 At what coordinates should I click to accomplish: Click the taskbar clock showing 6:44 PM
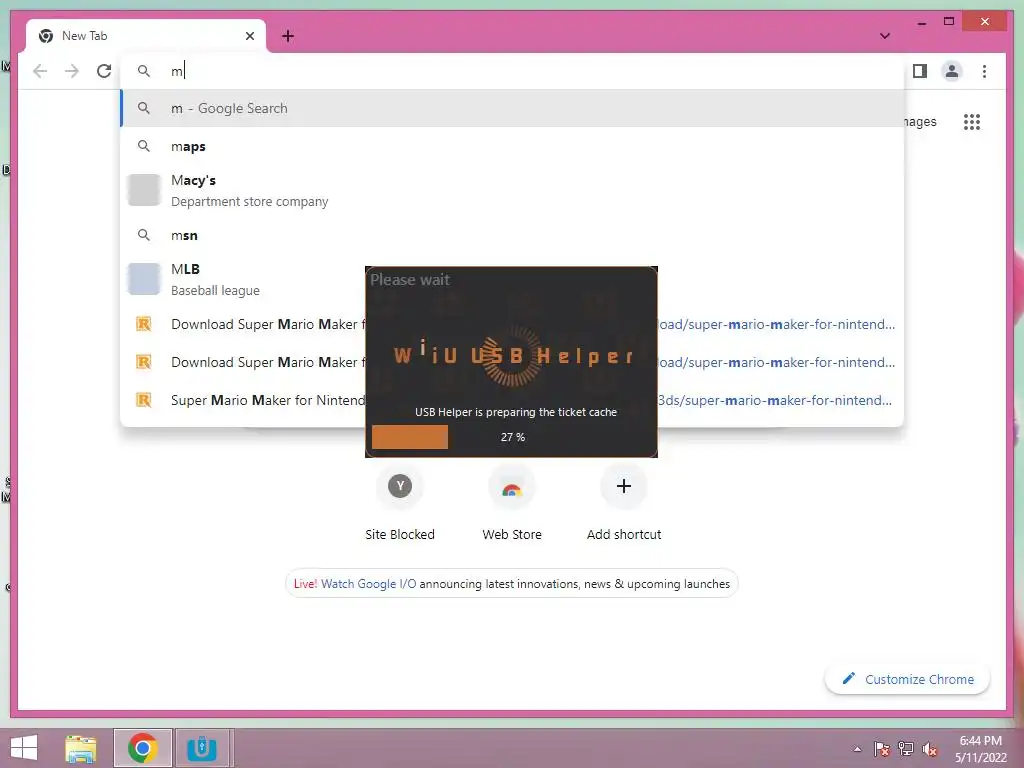tap(980, 749)
